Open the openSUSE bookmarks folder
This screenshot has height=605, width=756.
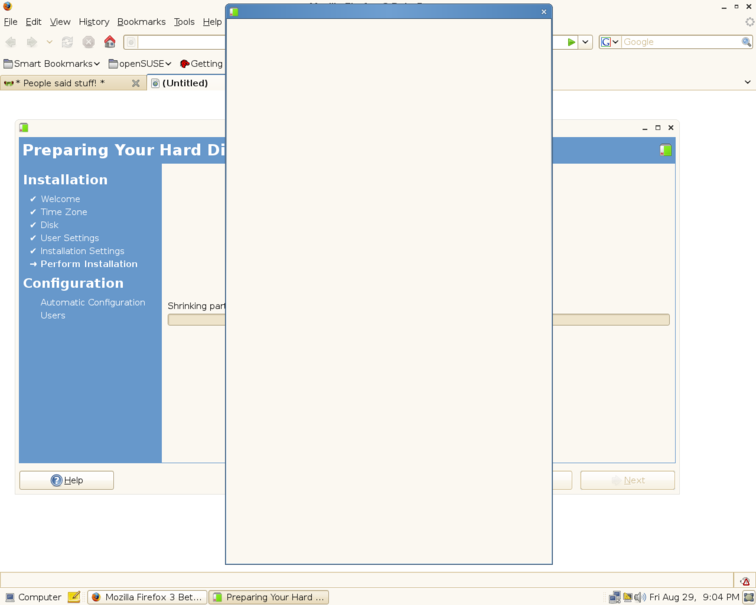[x=140, y=64]
